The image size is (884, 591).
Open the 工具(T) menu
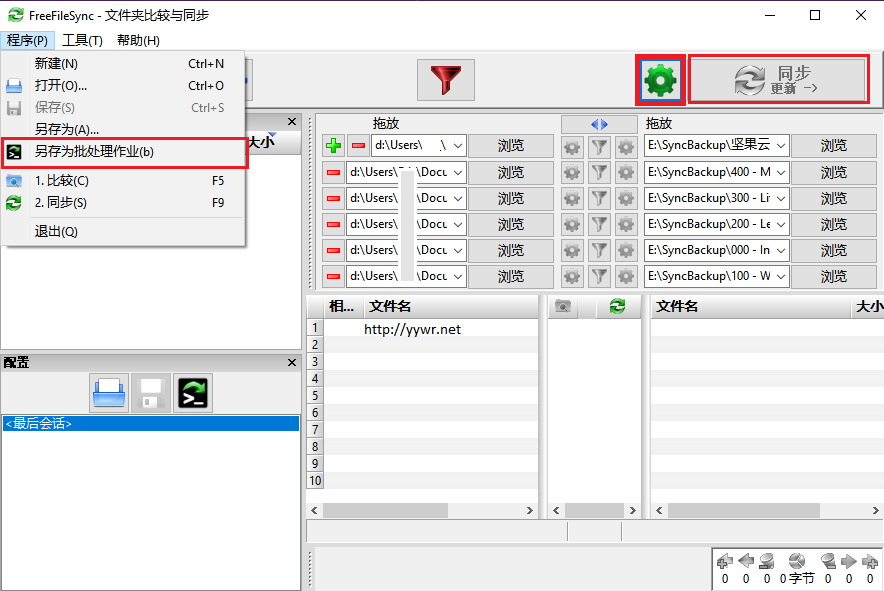(82, 41)
